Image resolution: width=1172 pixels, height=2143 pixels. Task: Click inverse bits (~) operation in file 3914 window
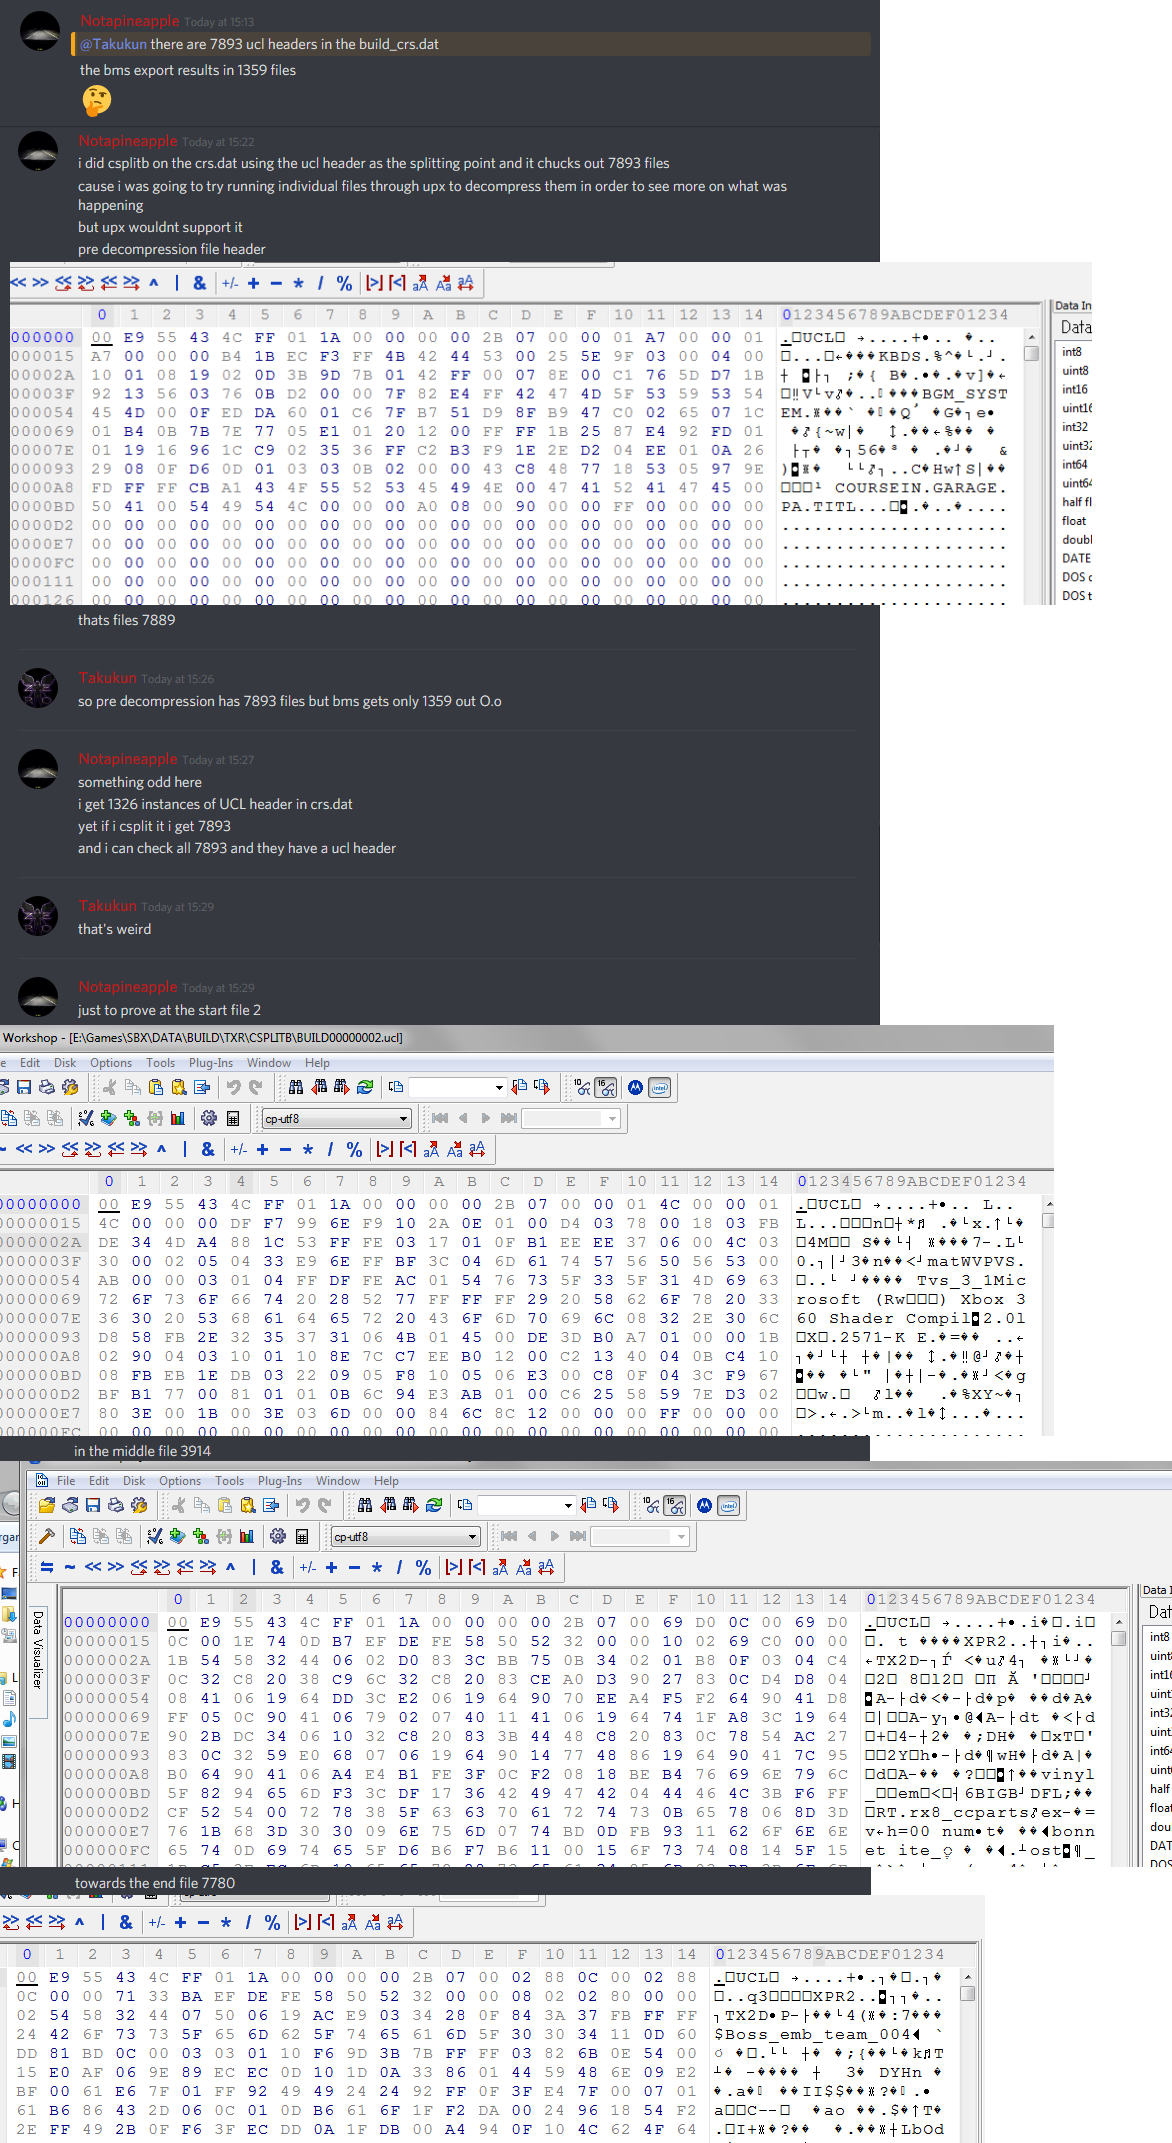70,1567
